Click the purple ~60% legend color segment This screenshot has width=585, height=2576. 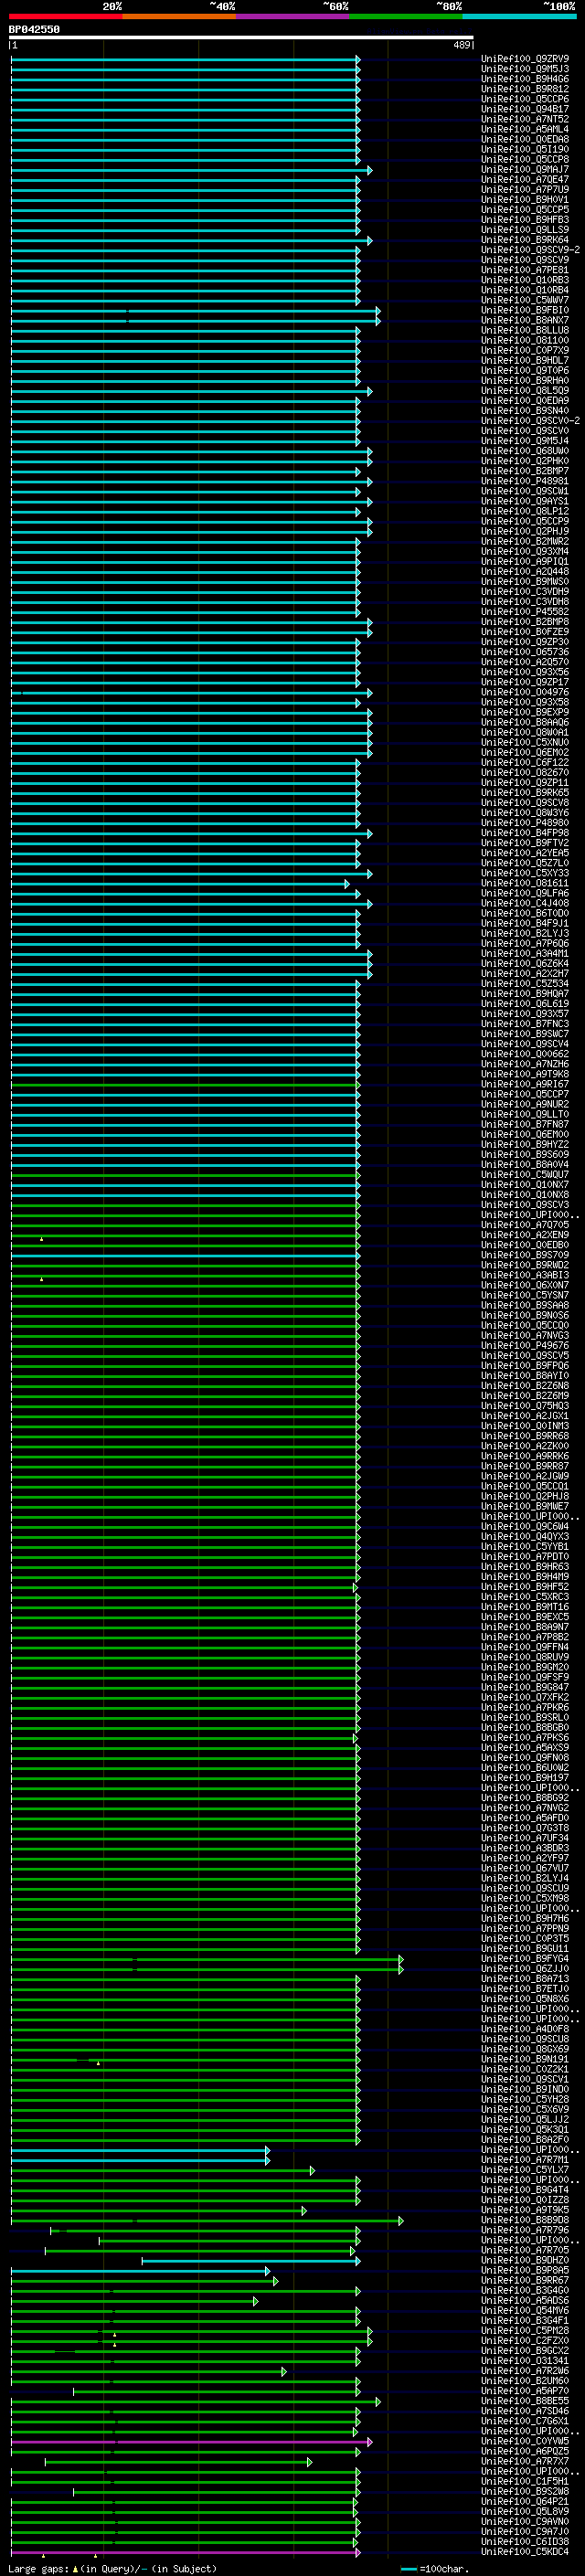(x=293, y=17)
